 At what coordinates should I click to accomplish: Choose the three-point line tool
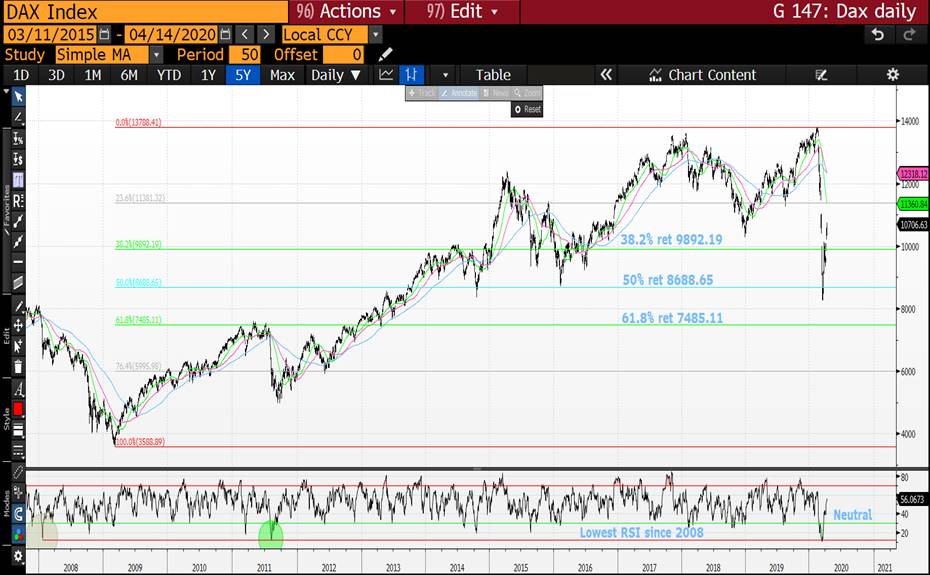[x=18, y=242]
